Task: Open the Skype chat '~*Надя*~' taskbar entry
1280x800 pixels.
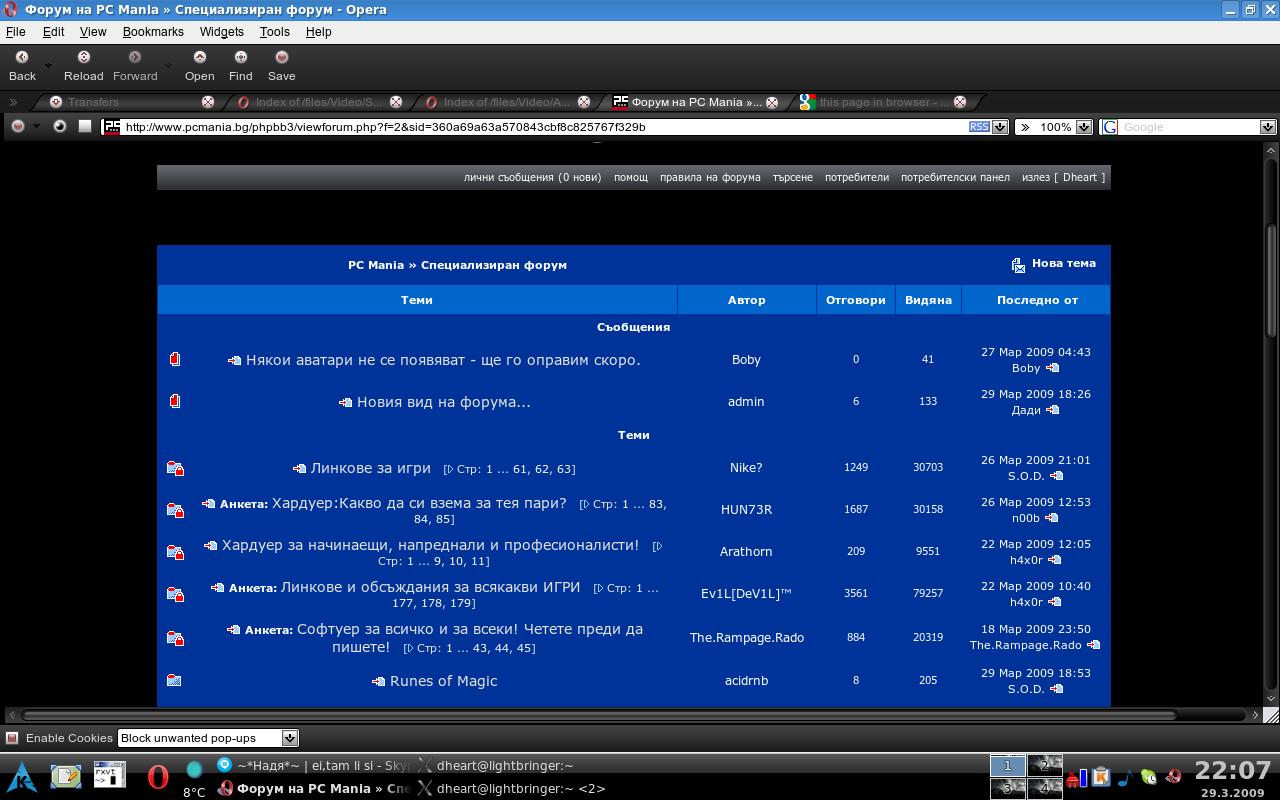Action: tap(314, 765)
